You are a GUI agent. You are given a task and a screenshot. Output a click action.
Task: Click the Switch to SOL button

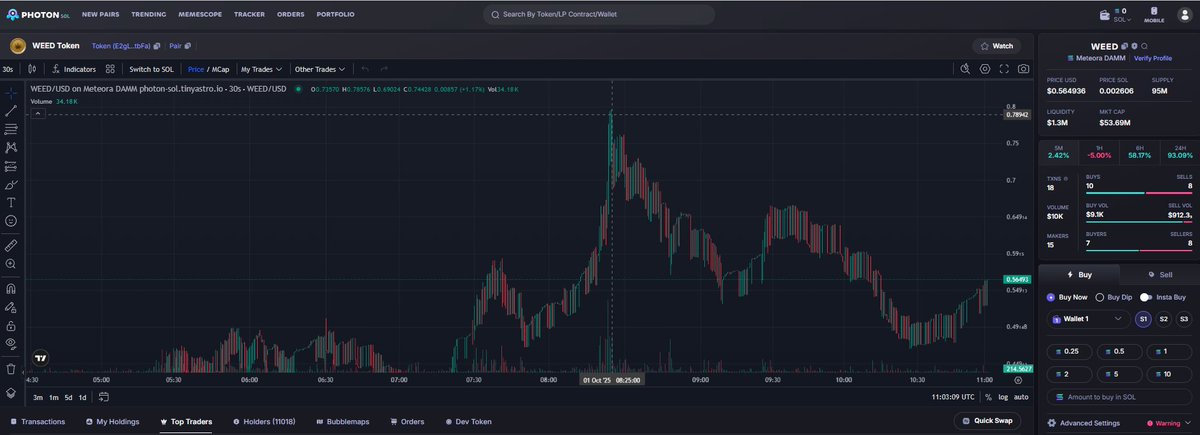tap(151, 69)
